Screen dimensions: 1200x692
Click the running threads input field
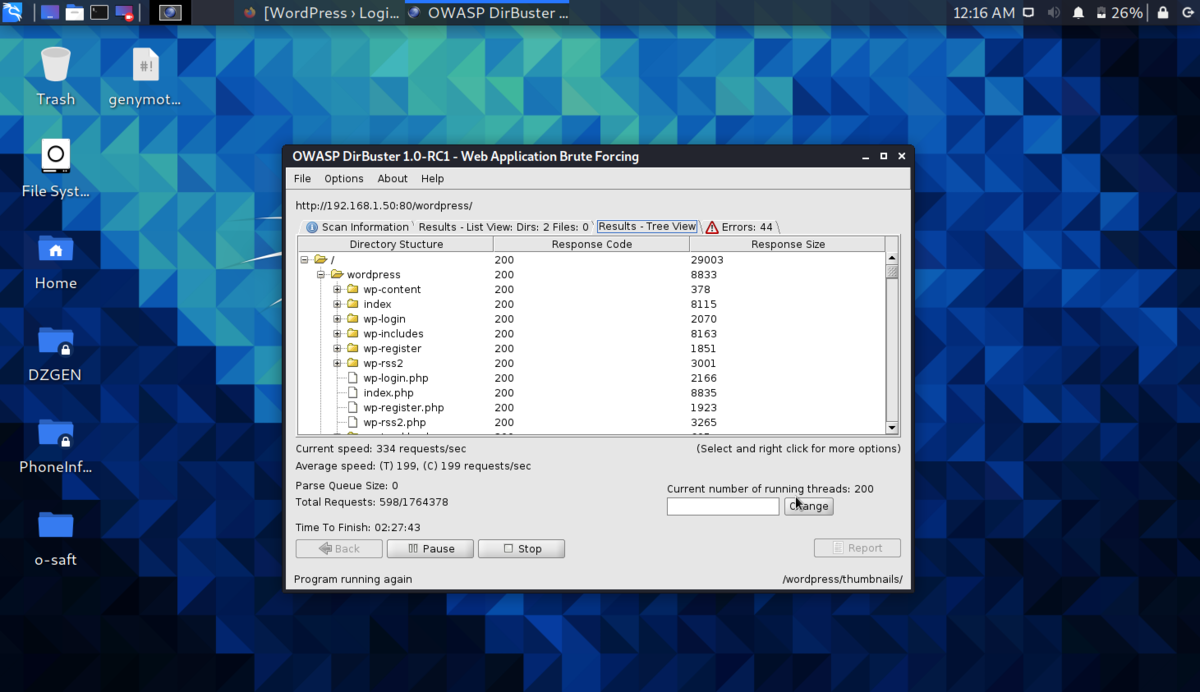point(723,507)
